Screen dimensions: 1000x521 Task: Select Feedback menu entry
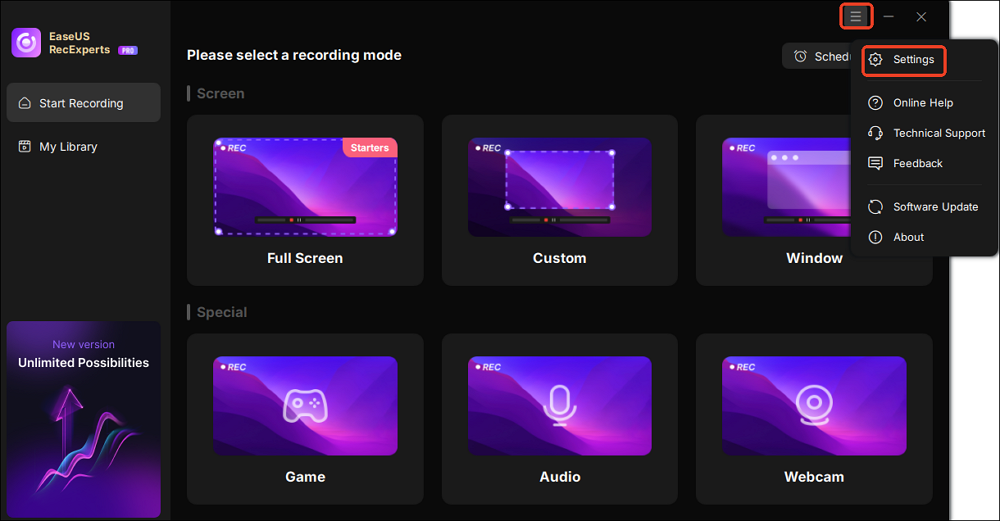925,163
